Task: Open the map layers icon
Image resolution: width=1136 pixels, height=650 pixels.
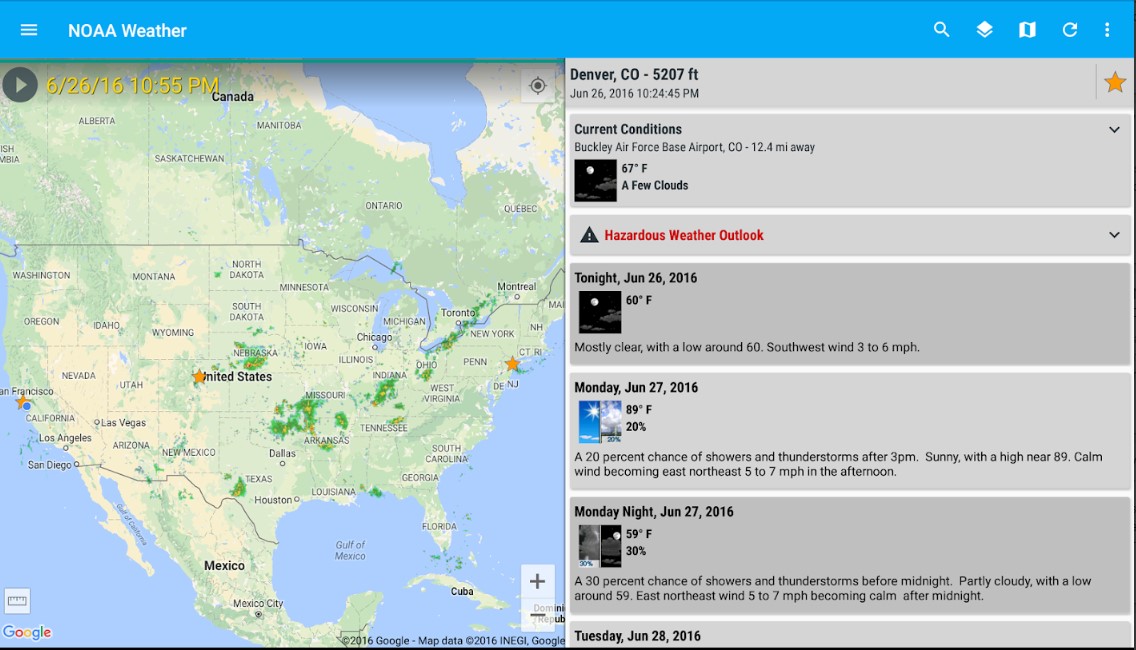Action: [x=984, y=30]
